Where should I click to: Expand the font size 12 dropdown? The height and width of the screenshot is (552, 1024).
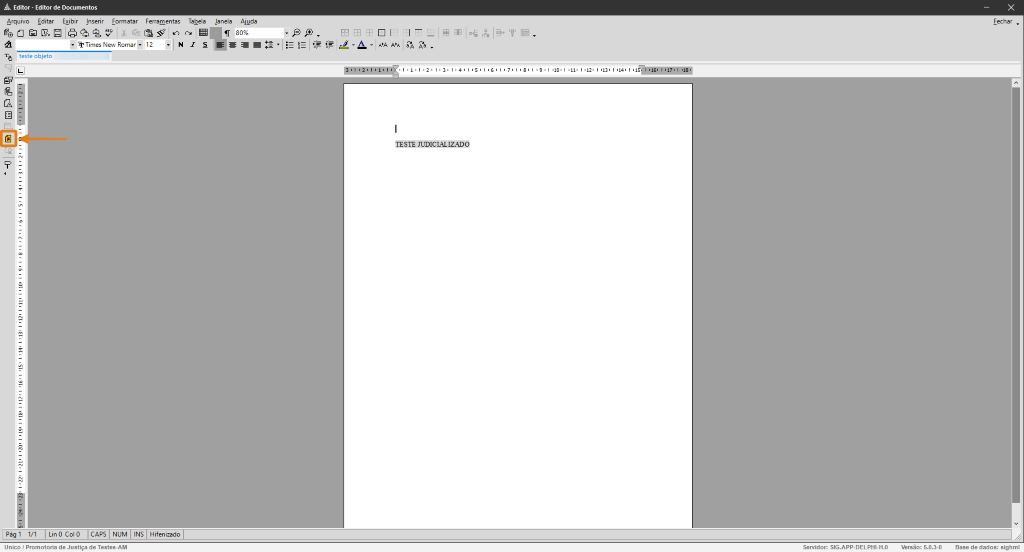[x=168, y=45]
